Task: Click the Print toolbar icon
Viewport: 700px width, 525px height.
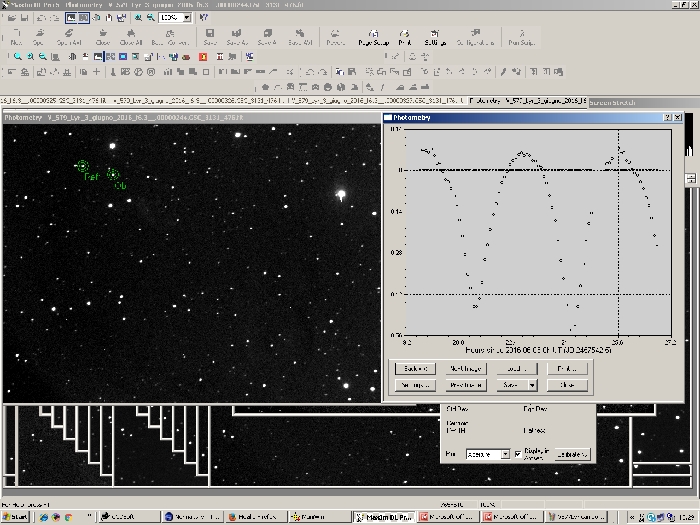Action: (404, 37)
